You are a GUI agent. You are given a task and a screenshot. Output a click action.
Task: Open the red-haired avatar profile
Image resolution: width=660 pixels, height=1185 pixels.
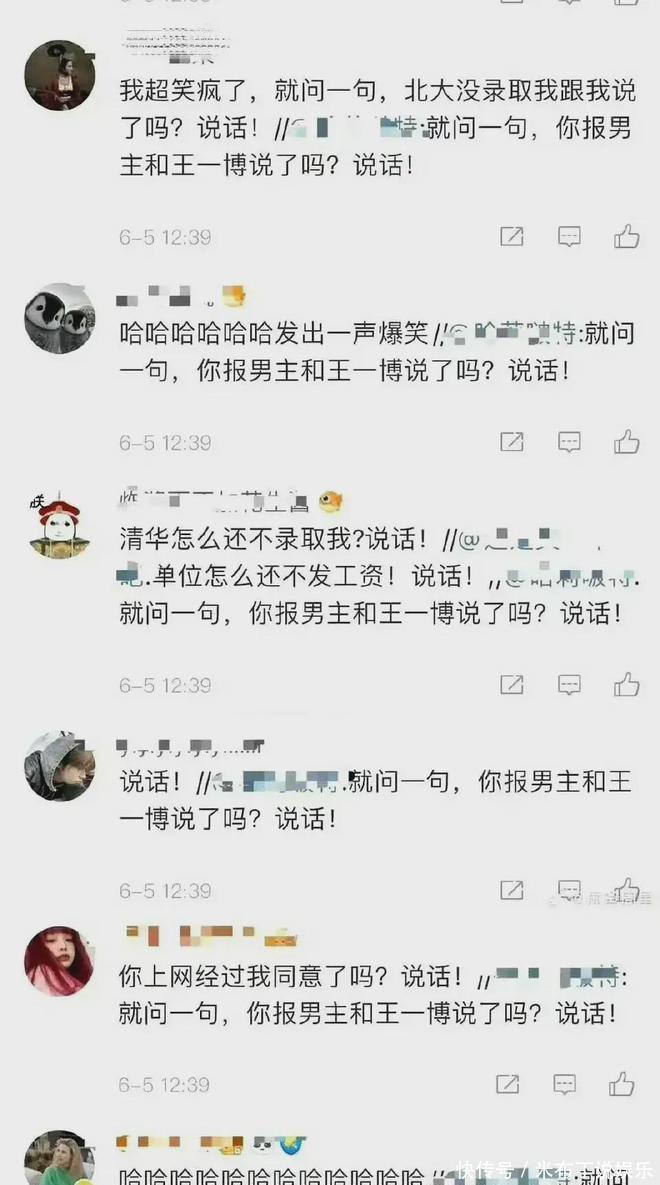pos(59,961)
